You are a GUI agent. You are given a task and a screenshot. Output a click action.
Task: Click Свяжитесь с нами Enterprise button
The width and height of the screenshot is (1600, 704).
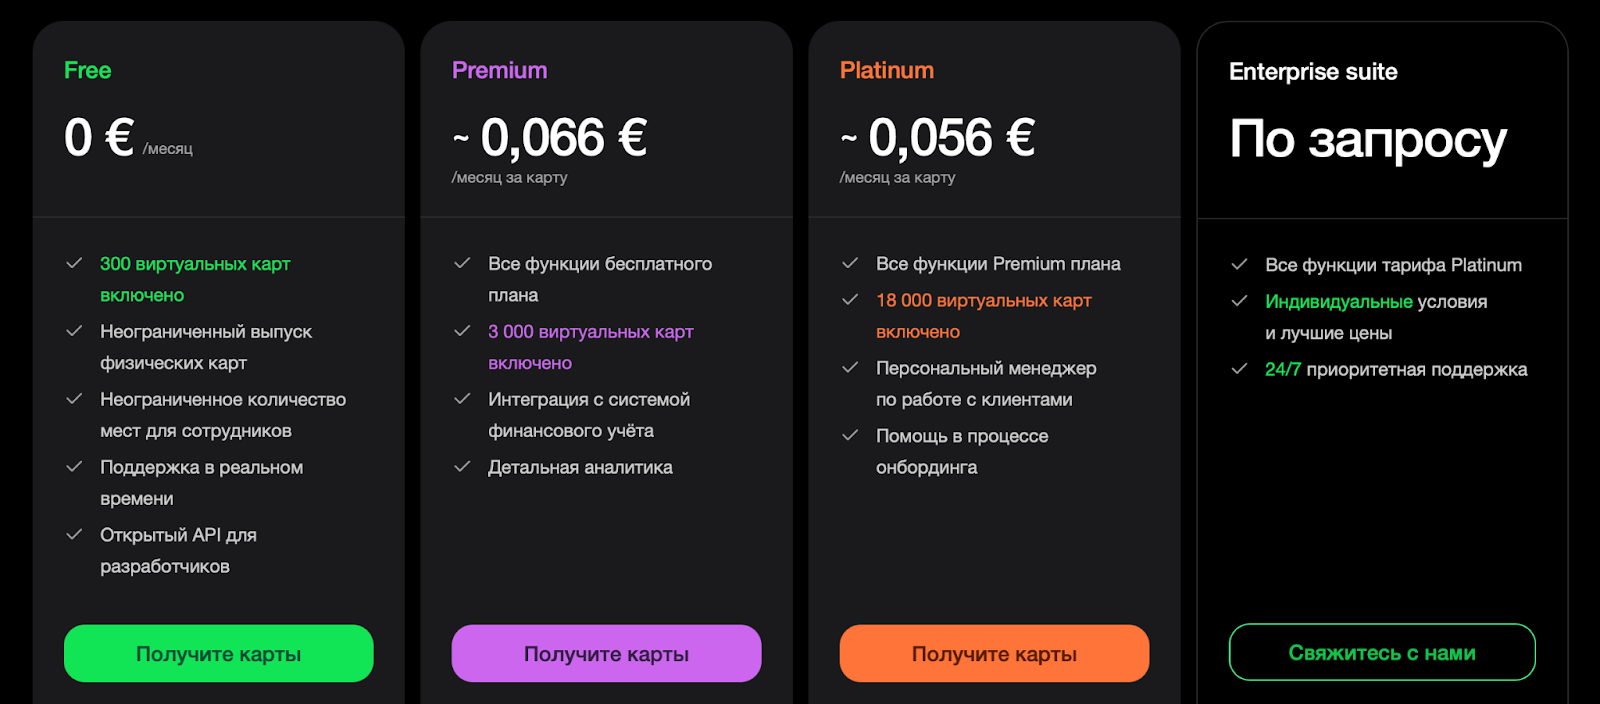pos(1382,653)
